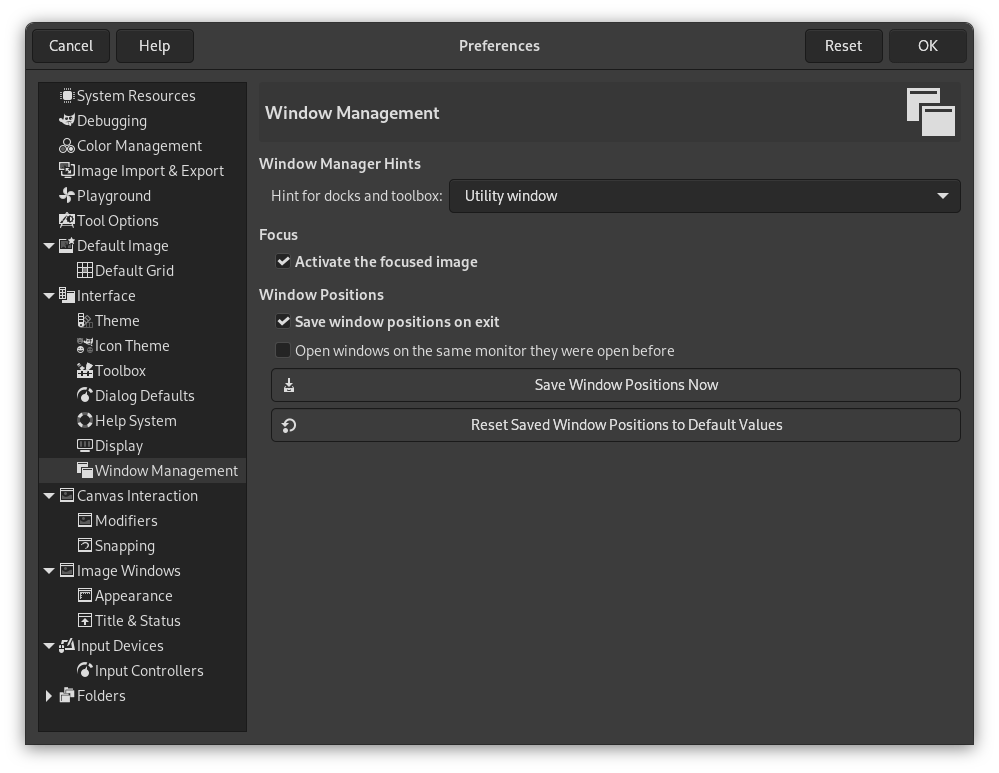Open the Hint for docks and toolbox dropdown
This screenshot has width=999, height=773.
(704, 195)
